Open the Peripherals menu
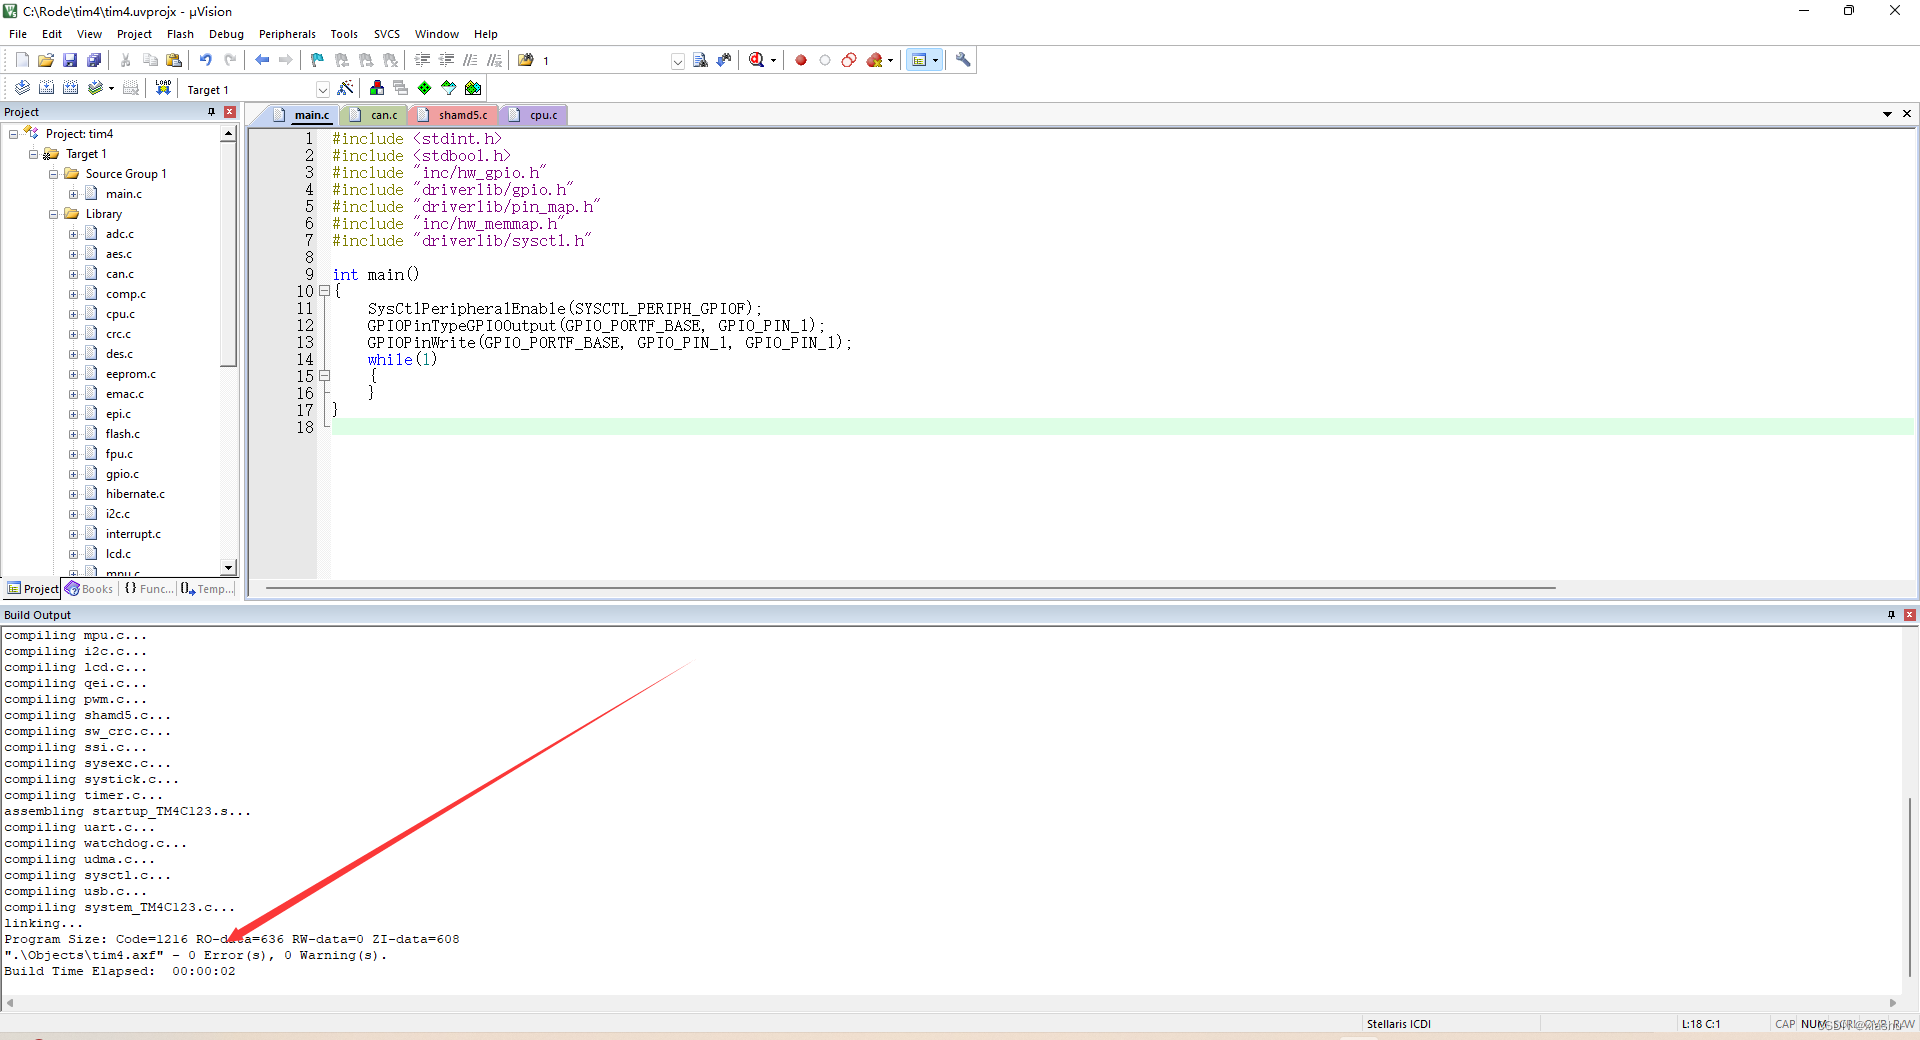The width and height of the screenshot is (1920, 1040). point(287,33)
